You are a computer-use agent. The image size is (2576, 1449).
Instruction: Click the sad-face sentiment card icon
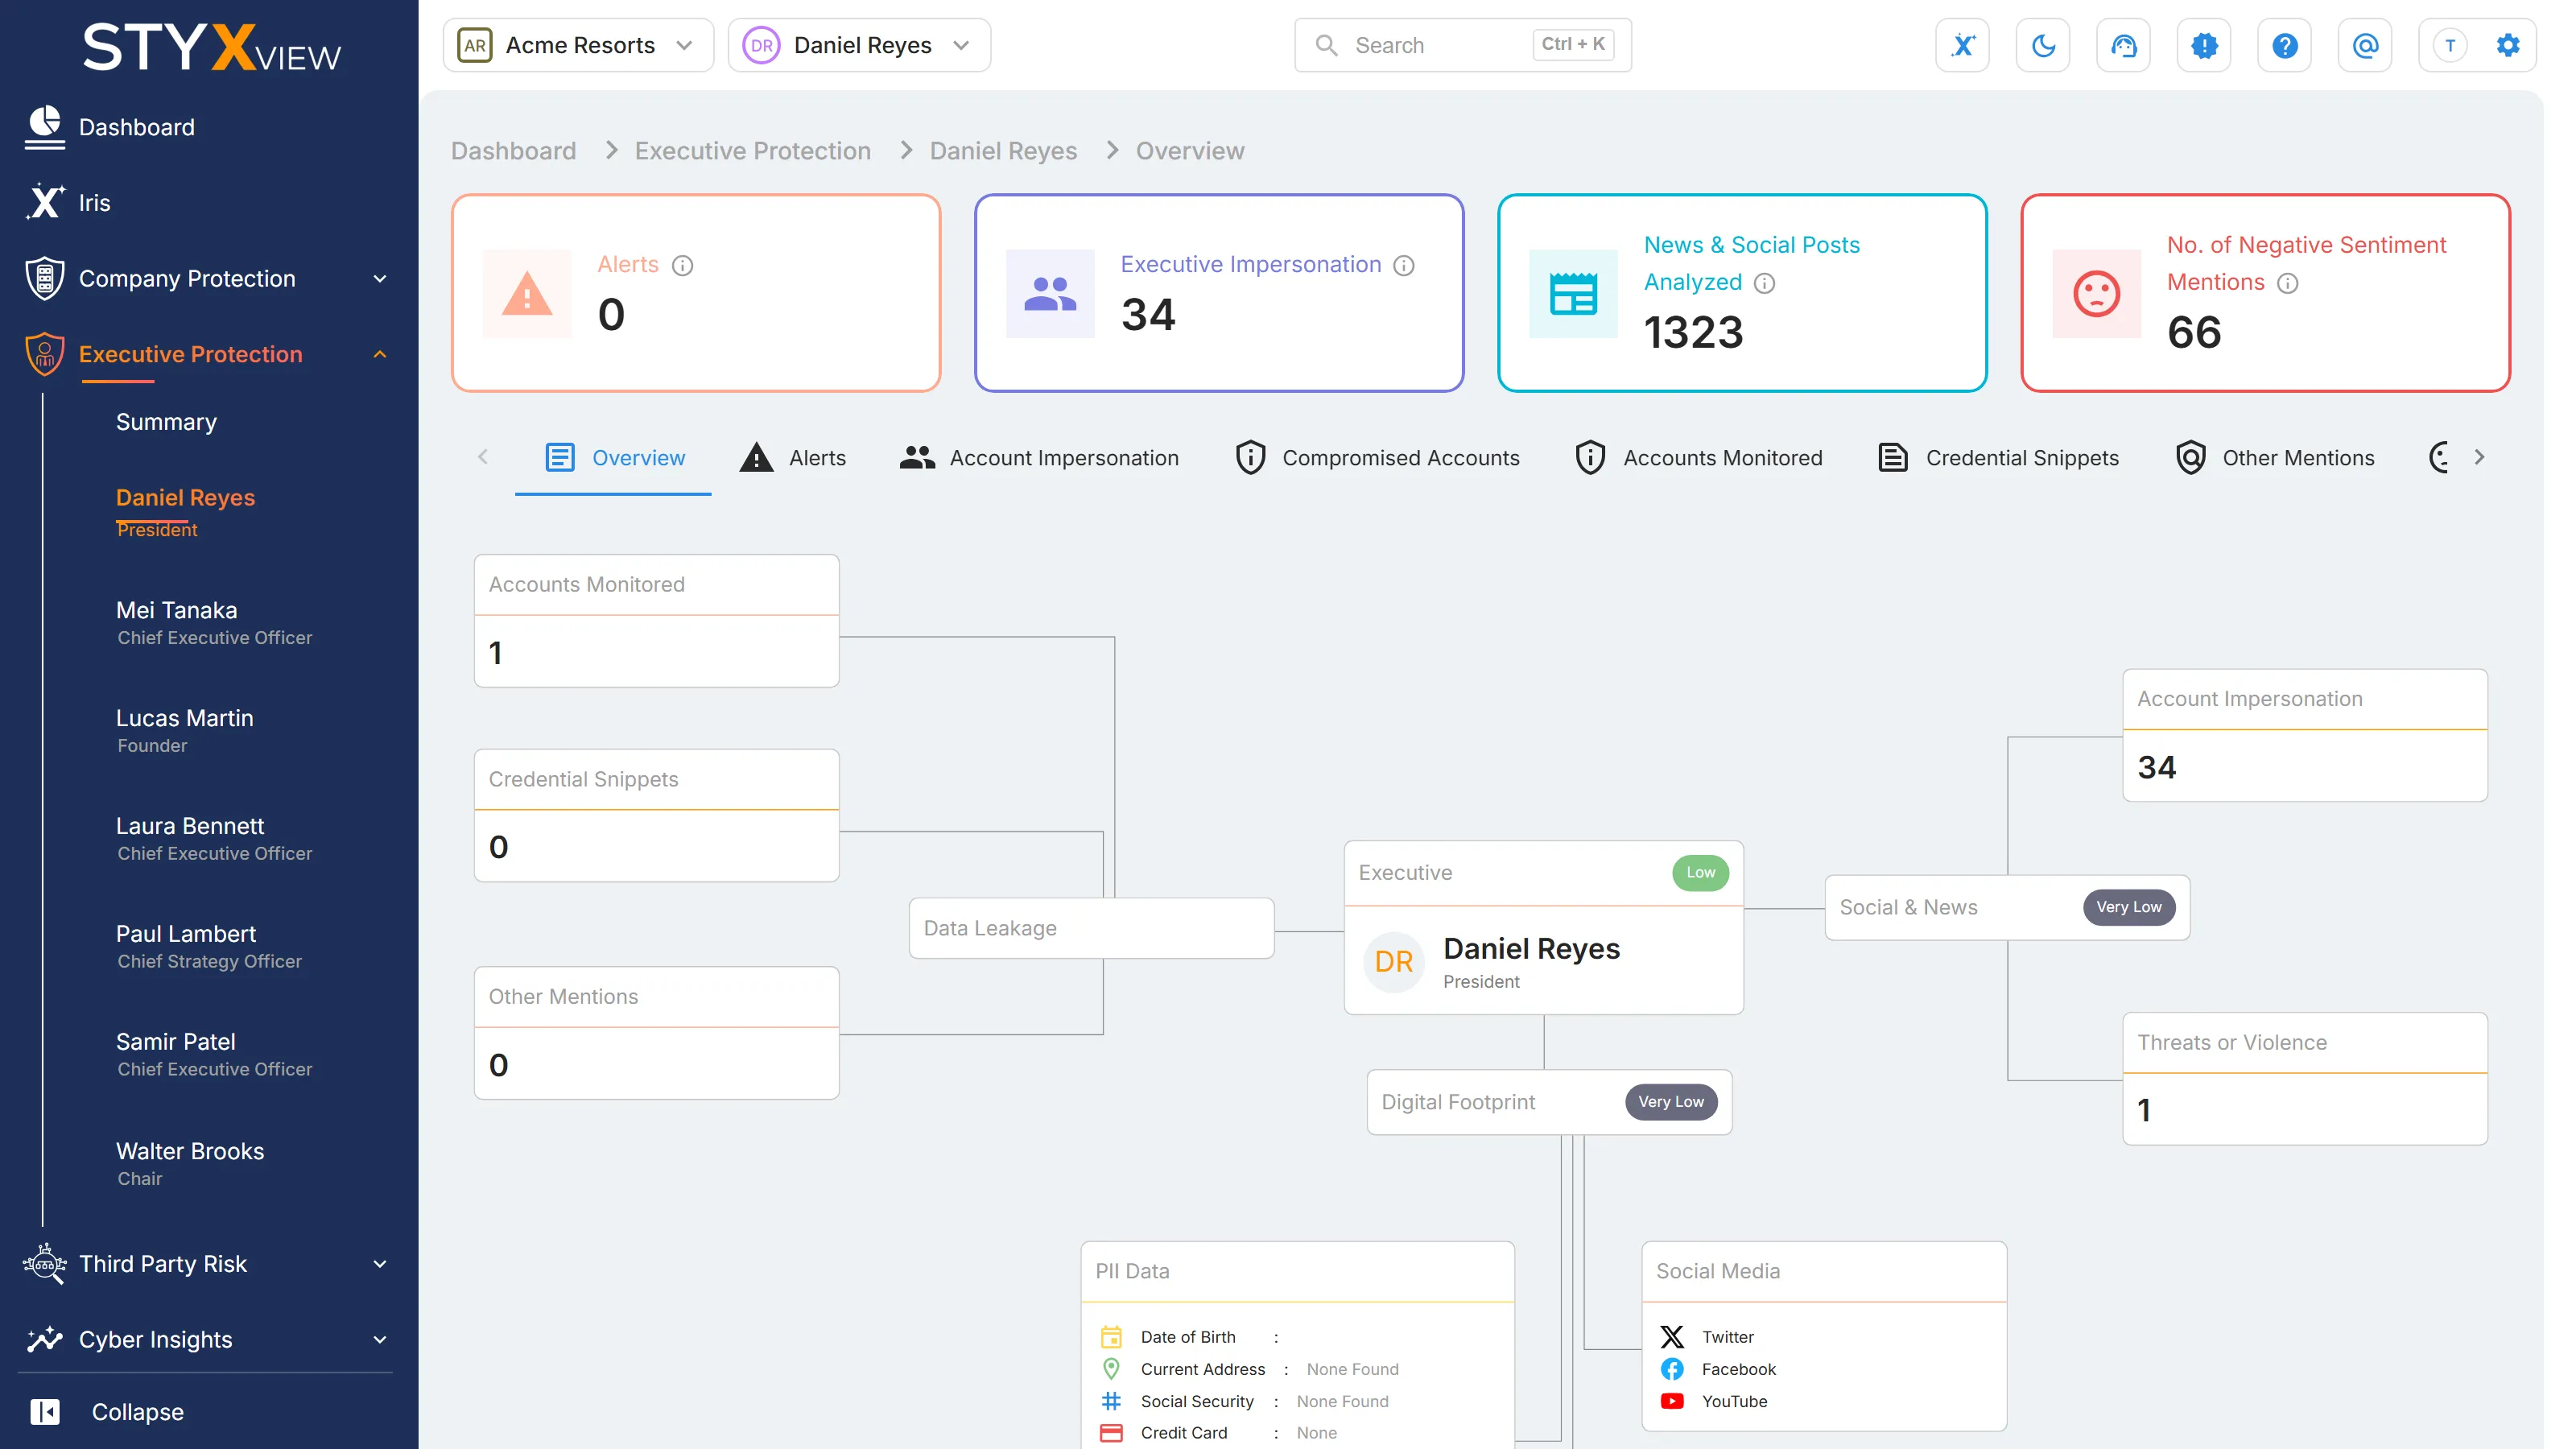click(2096, 293)
